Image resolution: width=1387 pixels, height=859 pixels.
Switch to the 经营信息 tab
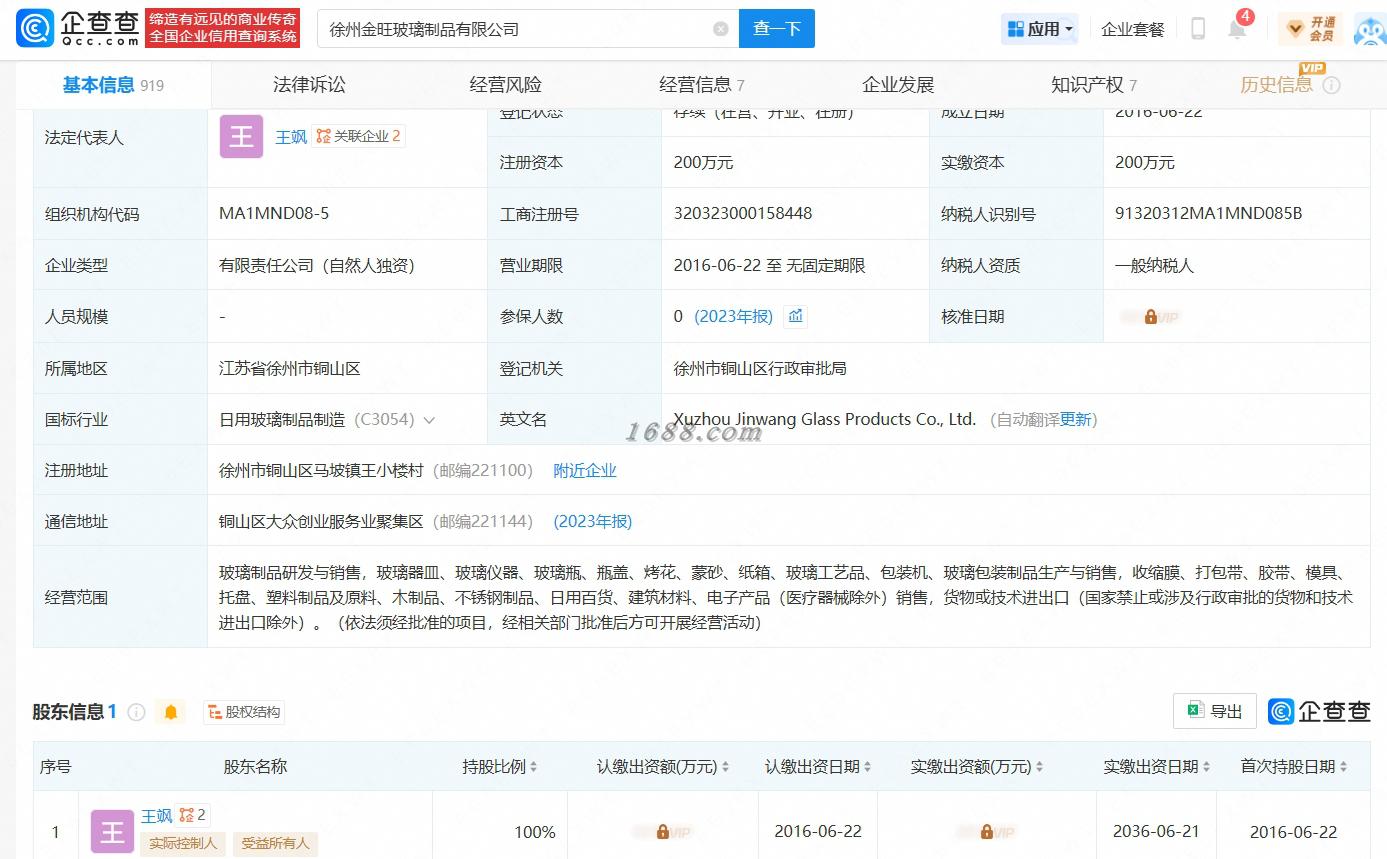click(x=702, y=85)
